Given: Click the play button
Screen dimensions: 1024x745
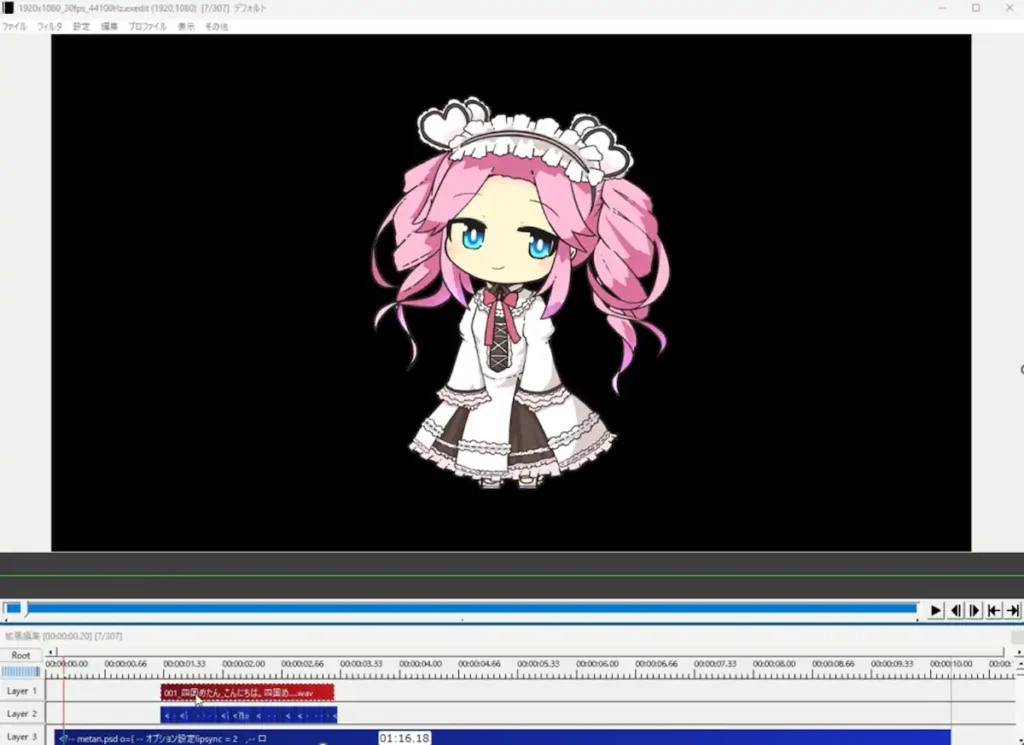Looking at the screenshot, I should pos(936,610).
